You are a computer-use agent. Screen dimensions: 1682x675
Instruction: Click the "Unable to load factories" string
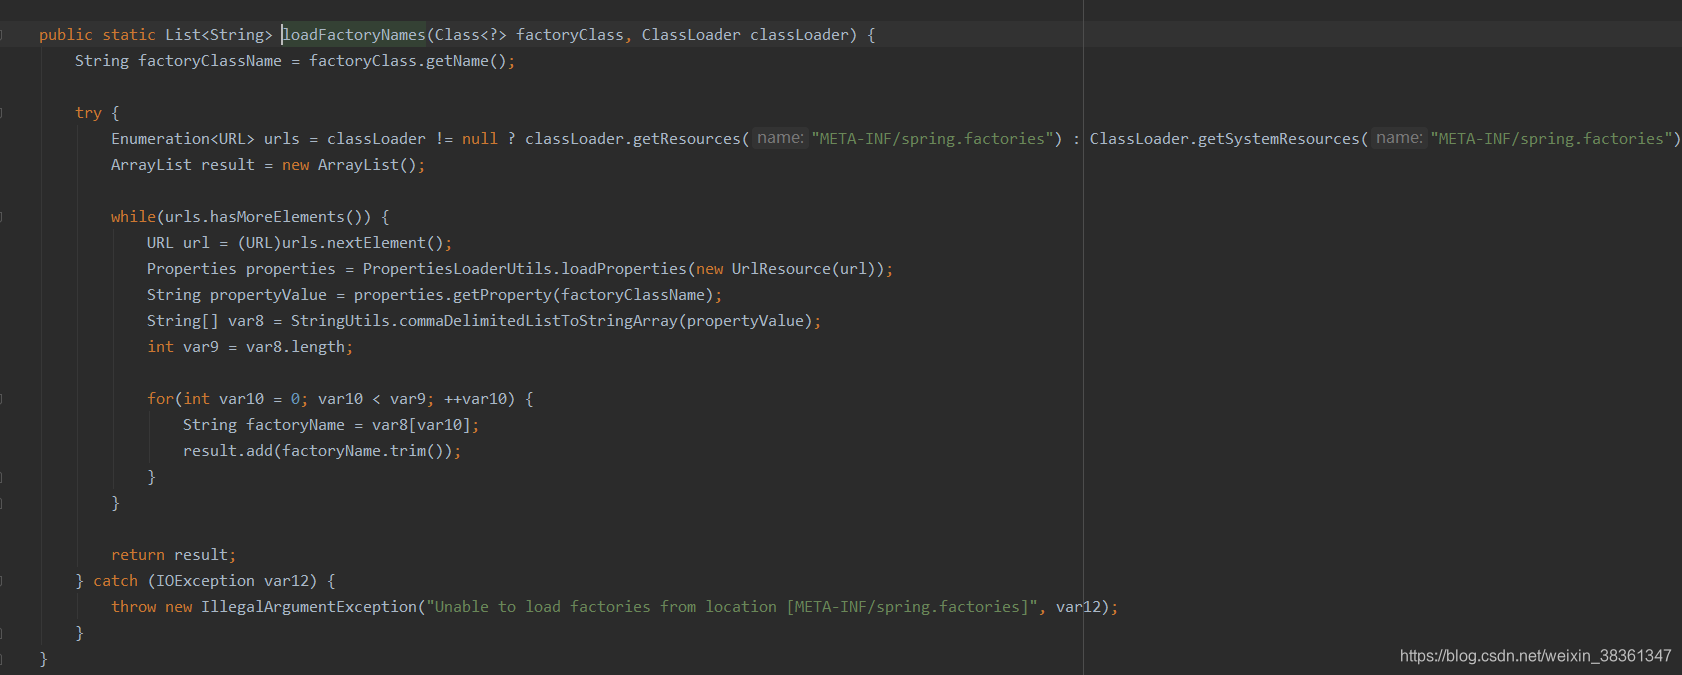click(x=733, y=607)
